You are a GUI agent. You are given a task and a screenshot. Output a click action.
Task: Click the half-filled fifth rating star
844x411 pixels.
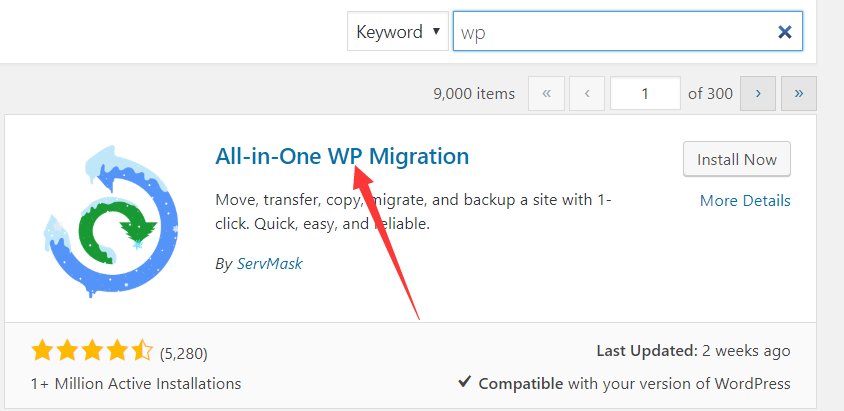(142, 351)
